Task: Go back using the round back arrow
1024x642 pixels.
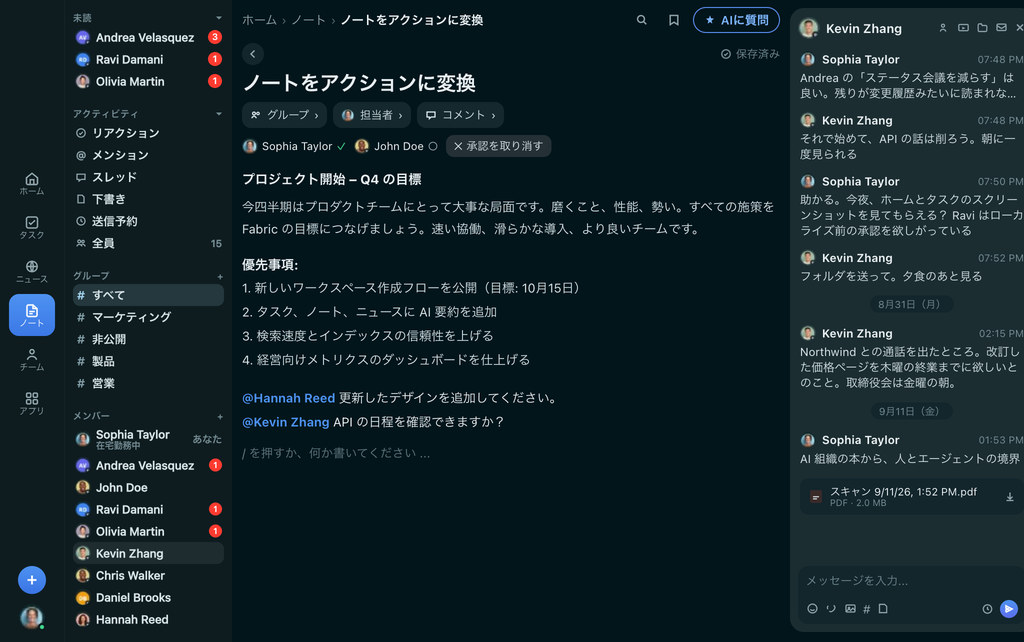Action: (x=253, y=54)
